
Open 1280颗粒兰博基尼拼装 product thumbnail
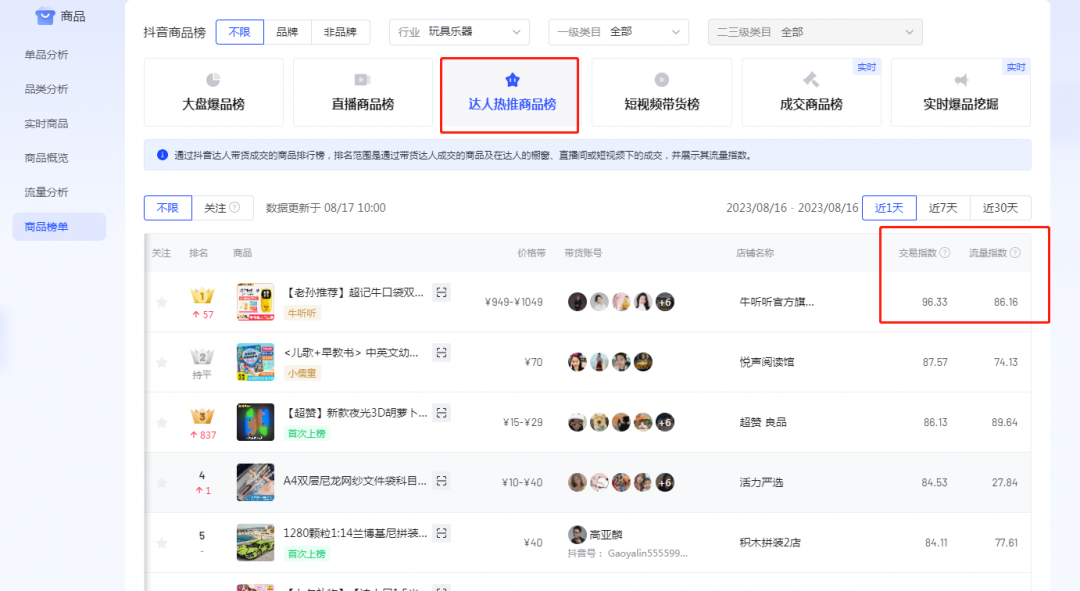click(256, 542)
